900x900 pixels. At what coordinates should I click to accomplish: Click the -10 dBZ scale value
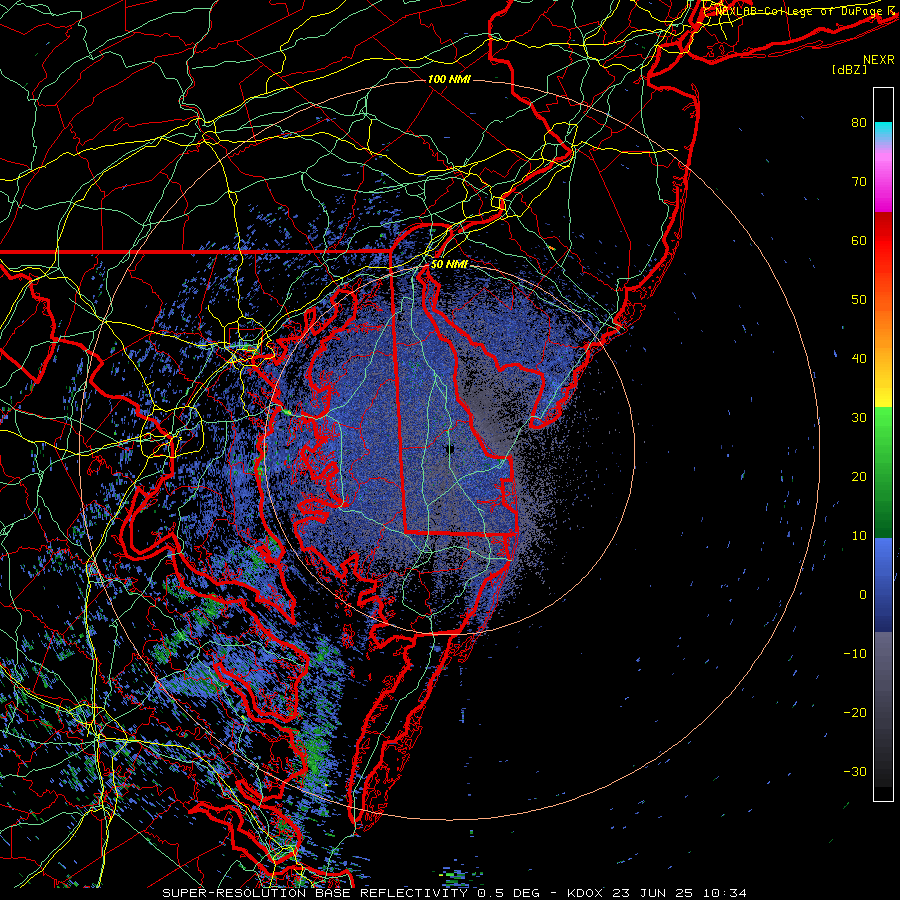(855, 654)
